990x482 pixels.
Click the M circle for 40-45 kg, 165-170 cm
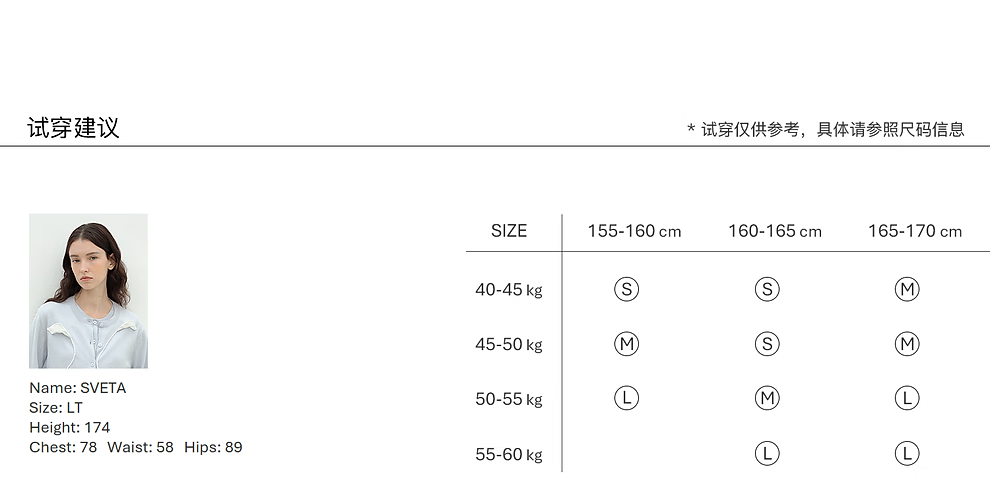(x=907, y=290)
